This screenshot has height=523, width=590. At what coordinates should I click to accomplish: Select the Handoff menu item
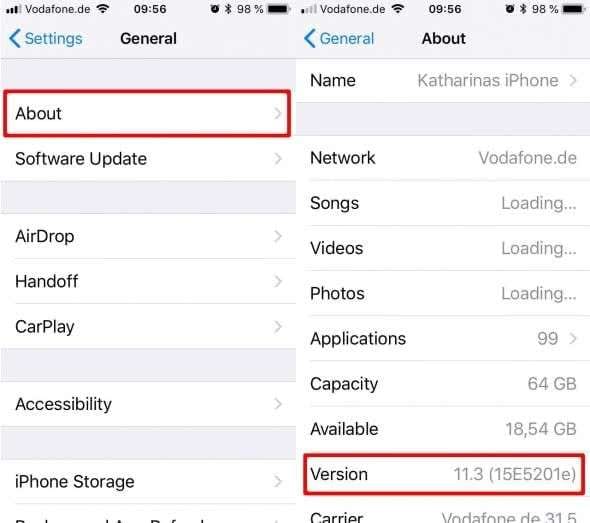coord(148,281)
